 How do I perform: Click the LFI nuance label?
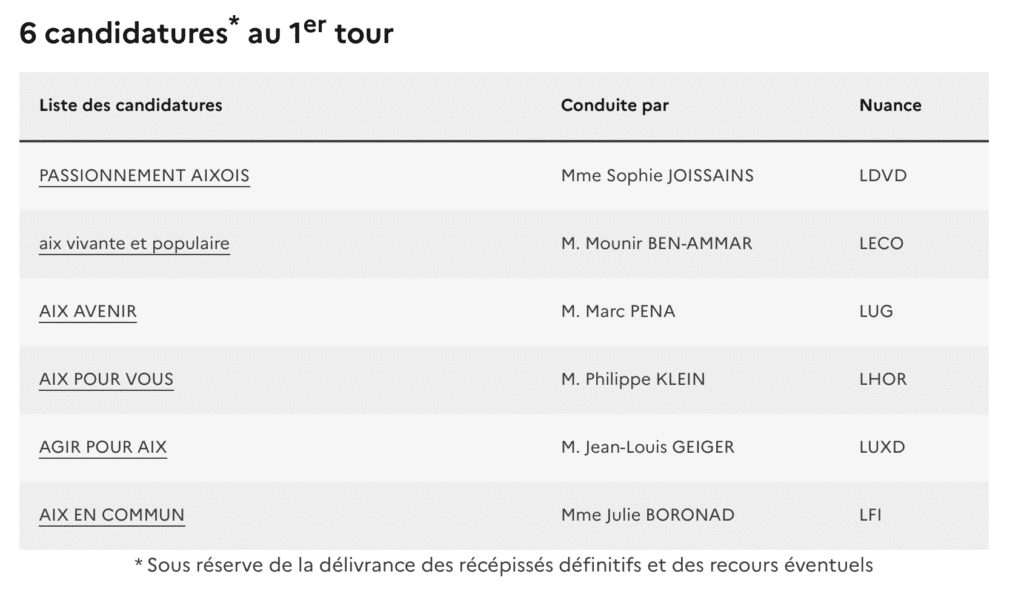click(x=870, y=516)
